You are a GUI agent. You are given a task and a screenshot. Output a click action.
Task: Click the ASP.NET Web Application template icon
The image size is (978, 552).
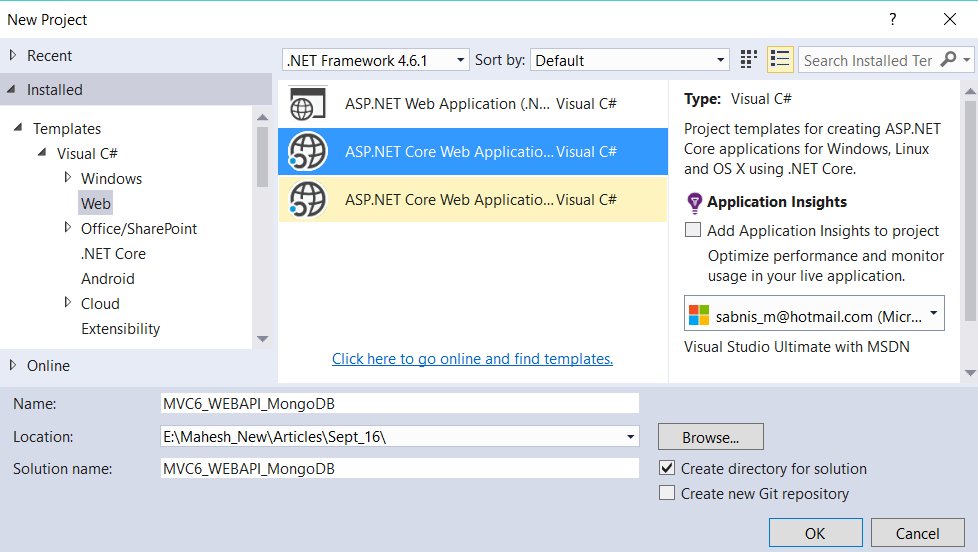[307, 104]
